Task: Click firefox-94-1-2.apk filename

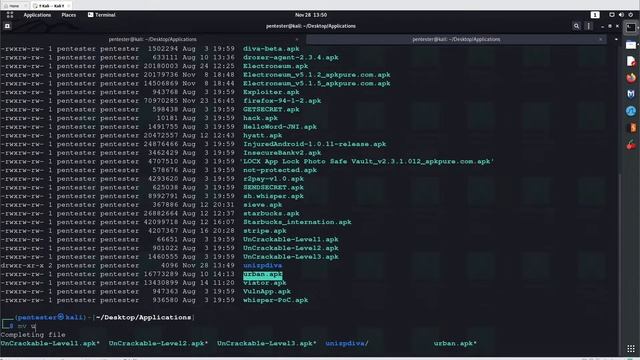Action: click(282, 101)
